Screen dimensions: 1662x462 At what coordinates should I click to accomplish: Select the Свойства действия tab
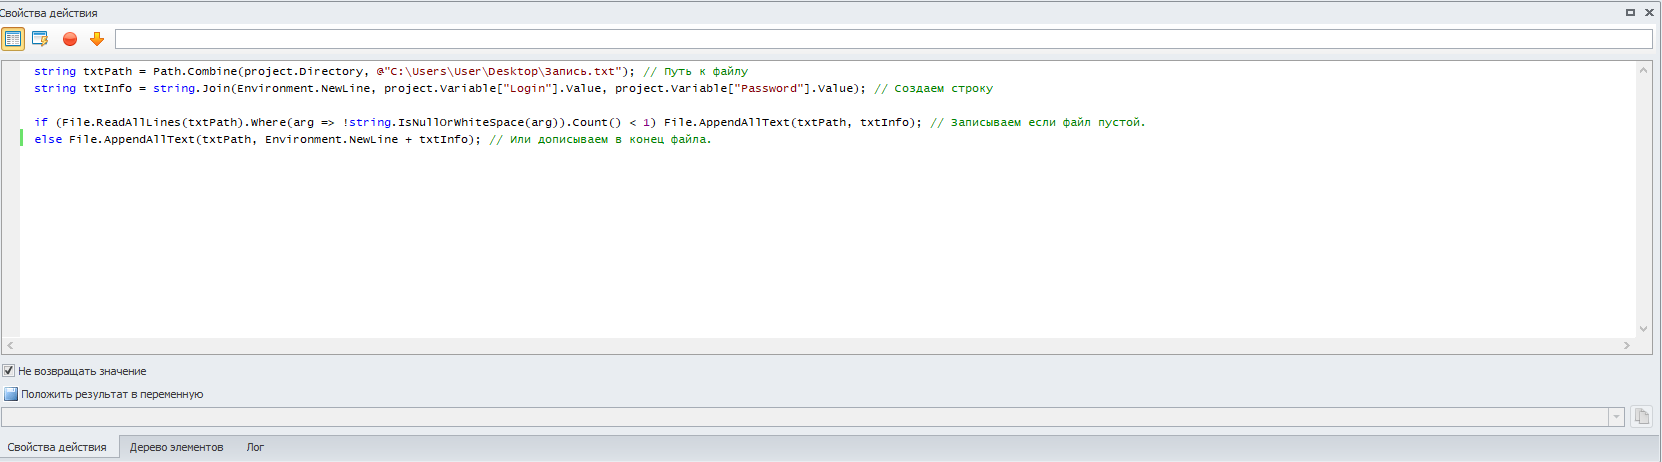click(57, 447)
